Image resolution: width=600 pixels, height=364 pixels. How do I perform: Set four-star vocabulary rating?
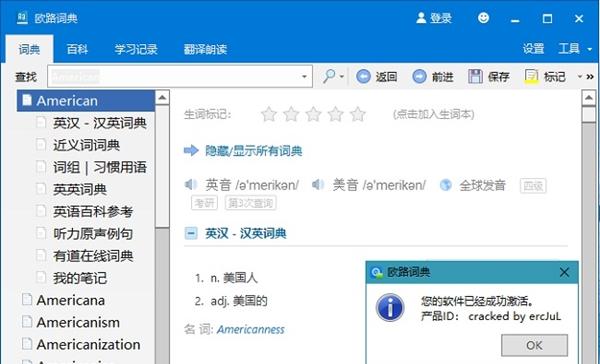[336, 114]
